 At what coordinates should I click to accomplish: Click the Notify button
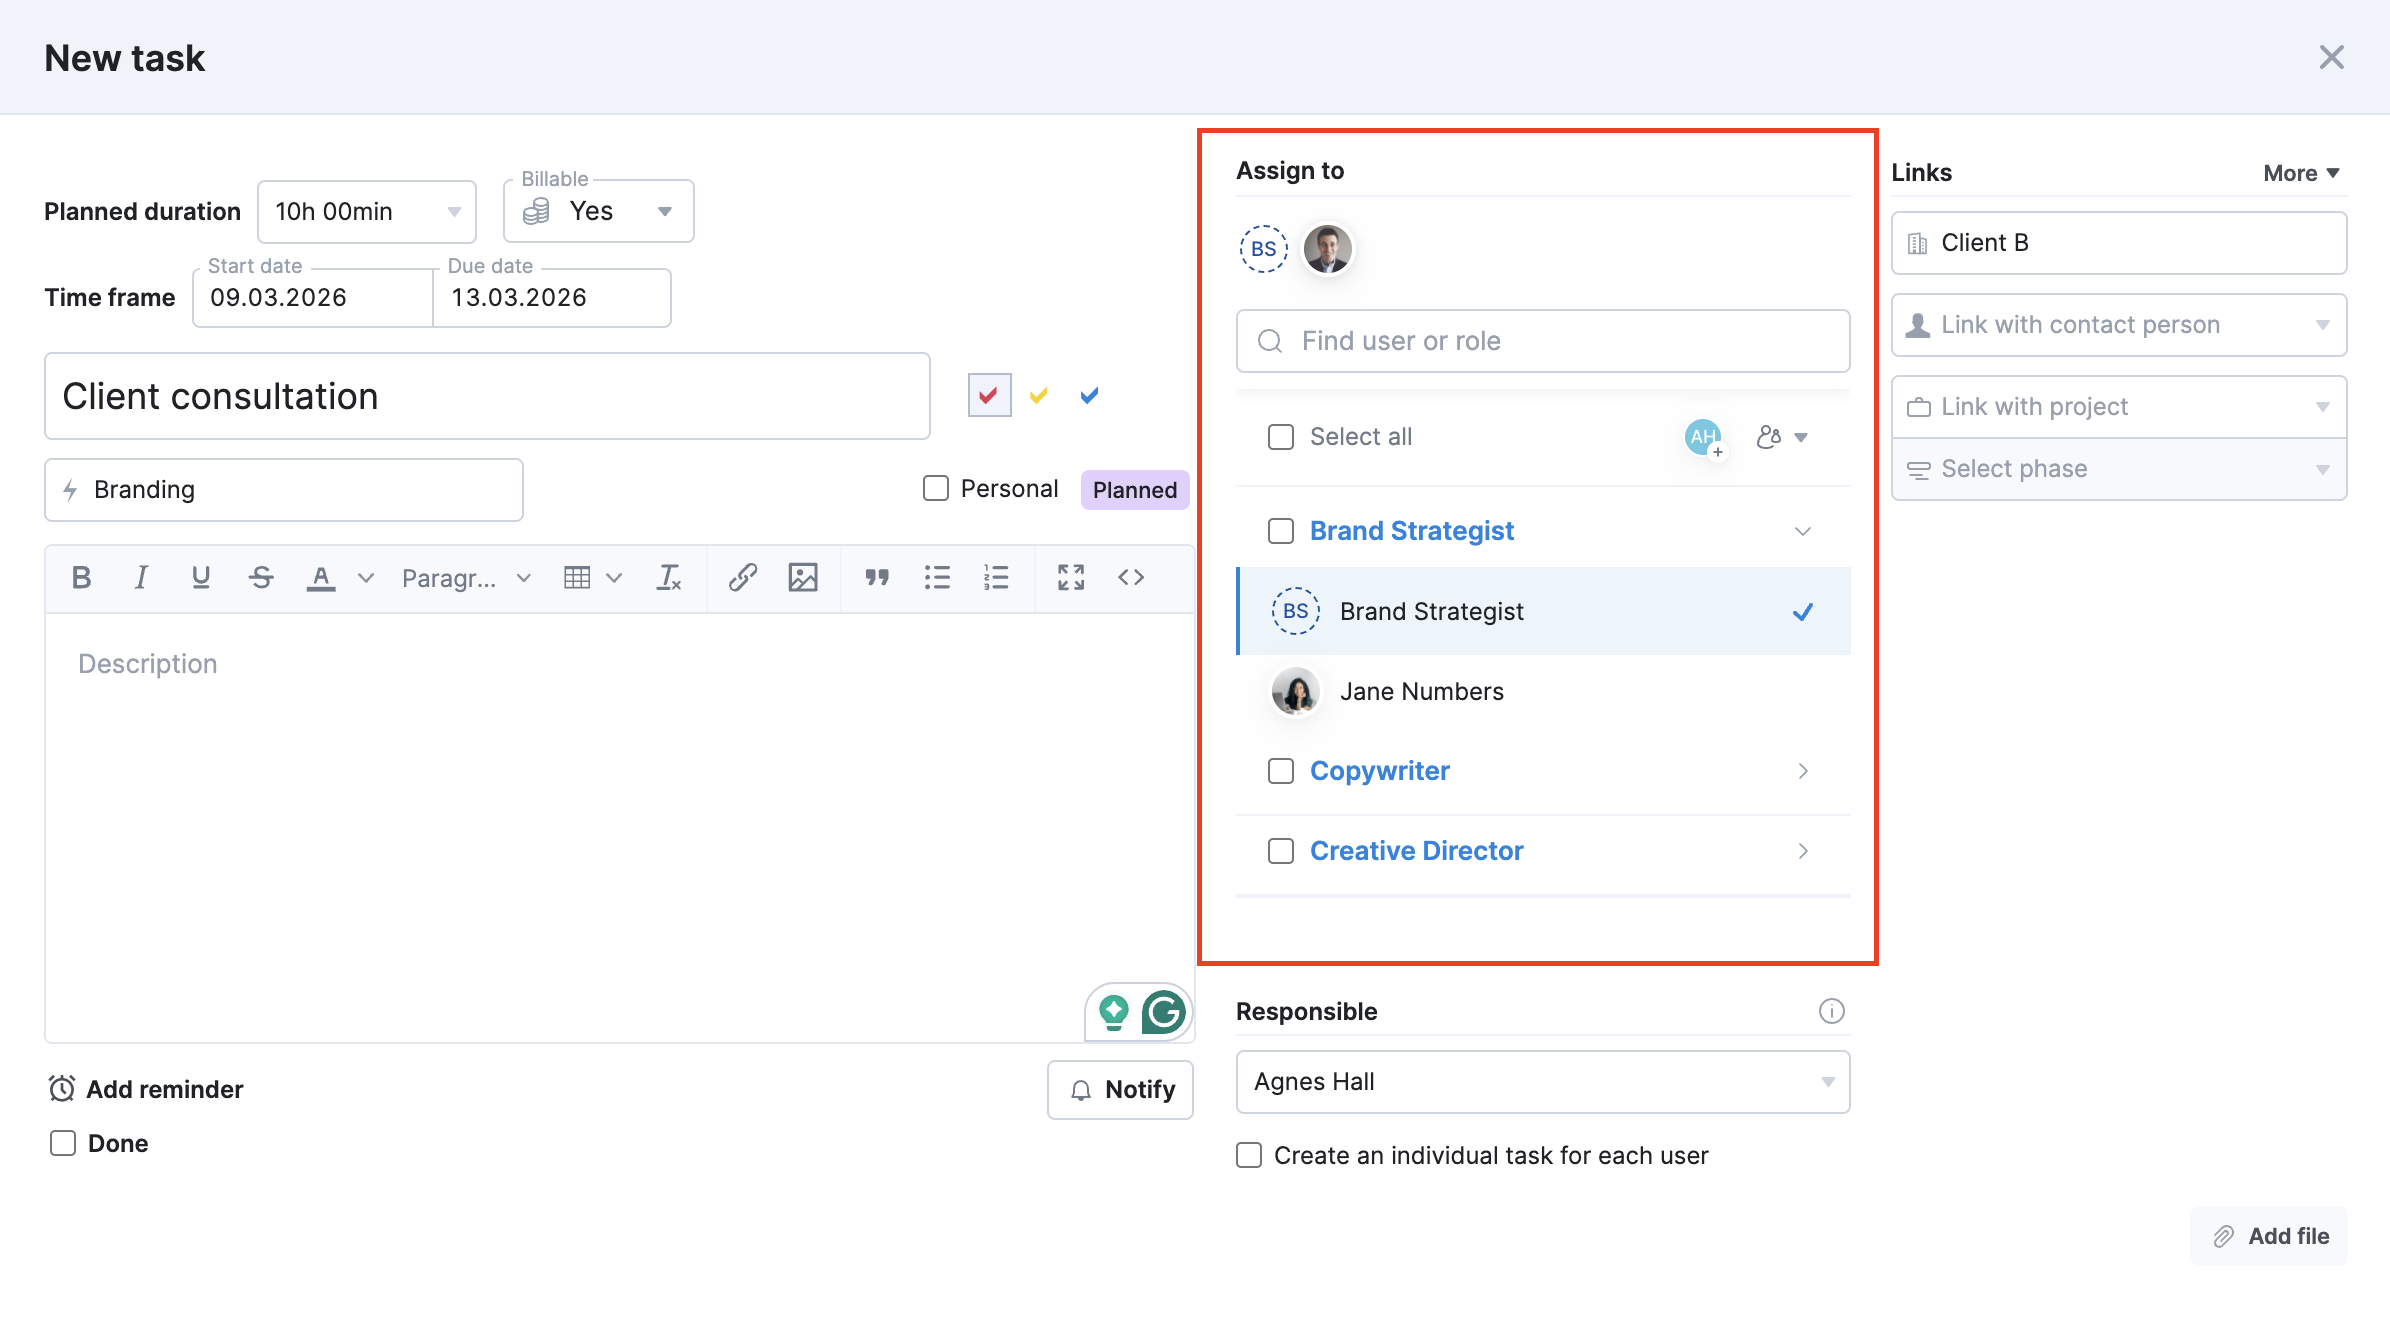tap(1120, 1090)
